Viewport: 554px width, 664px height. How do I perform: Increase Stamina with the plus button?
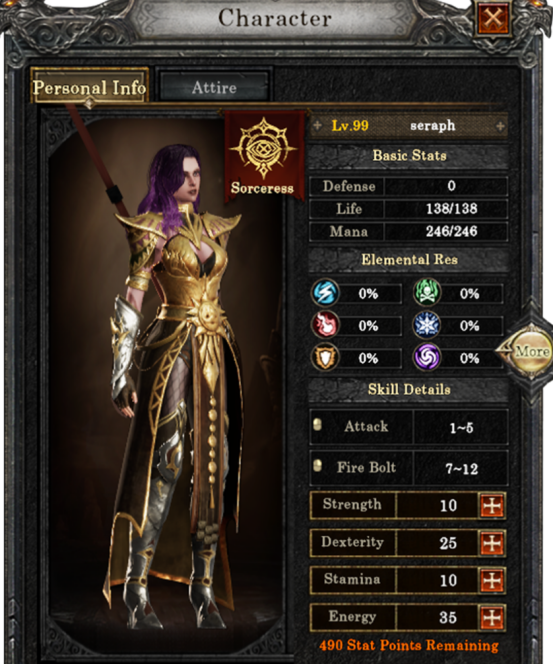(x=492, y=580)
